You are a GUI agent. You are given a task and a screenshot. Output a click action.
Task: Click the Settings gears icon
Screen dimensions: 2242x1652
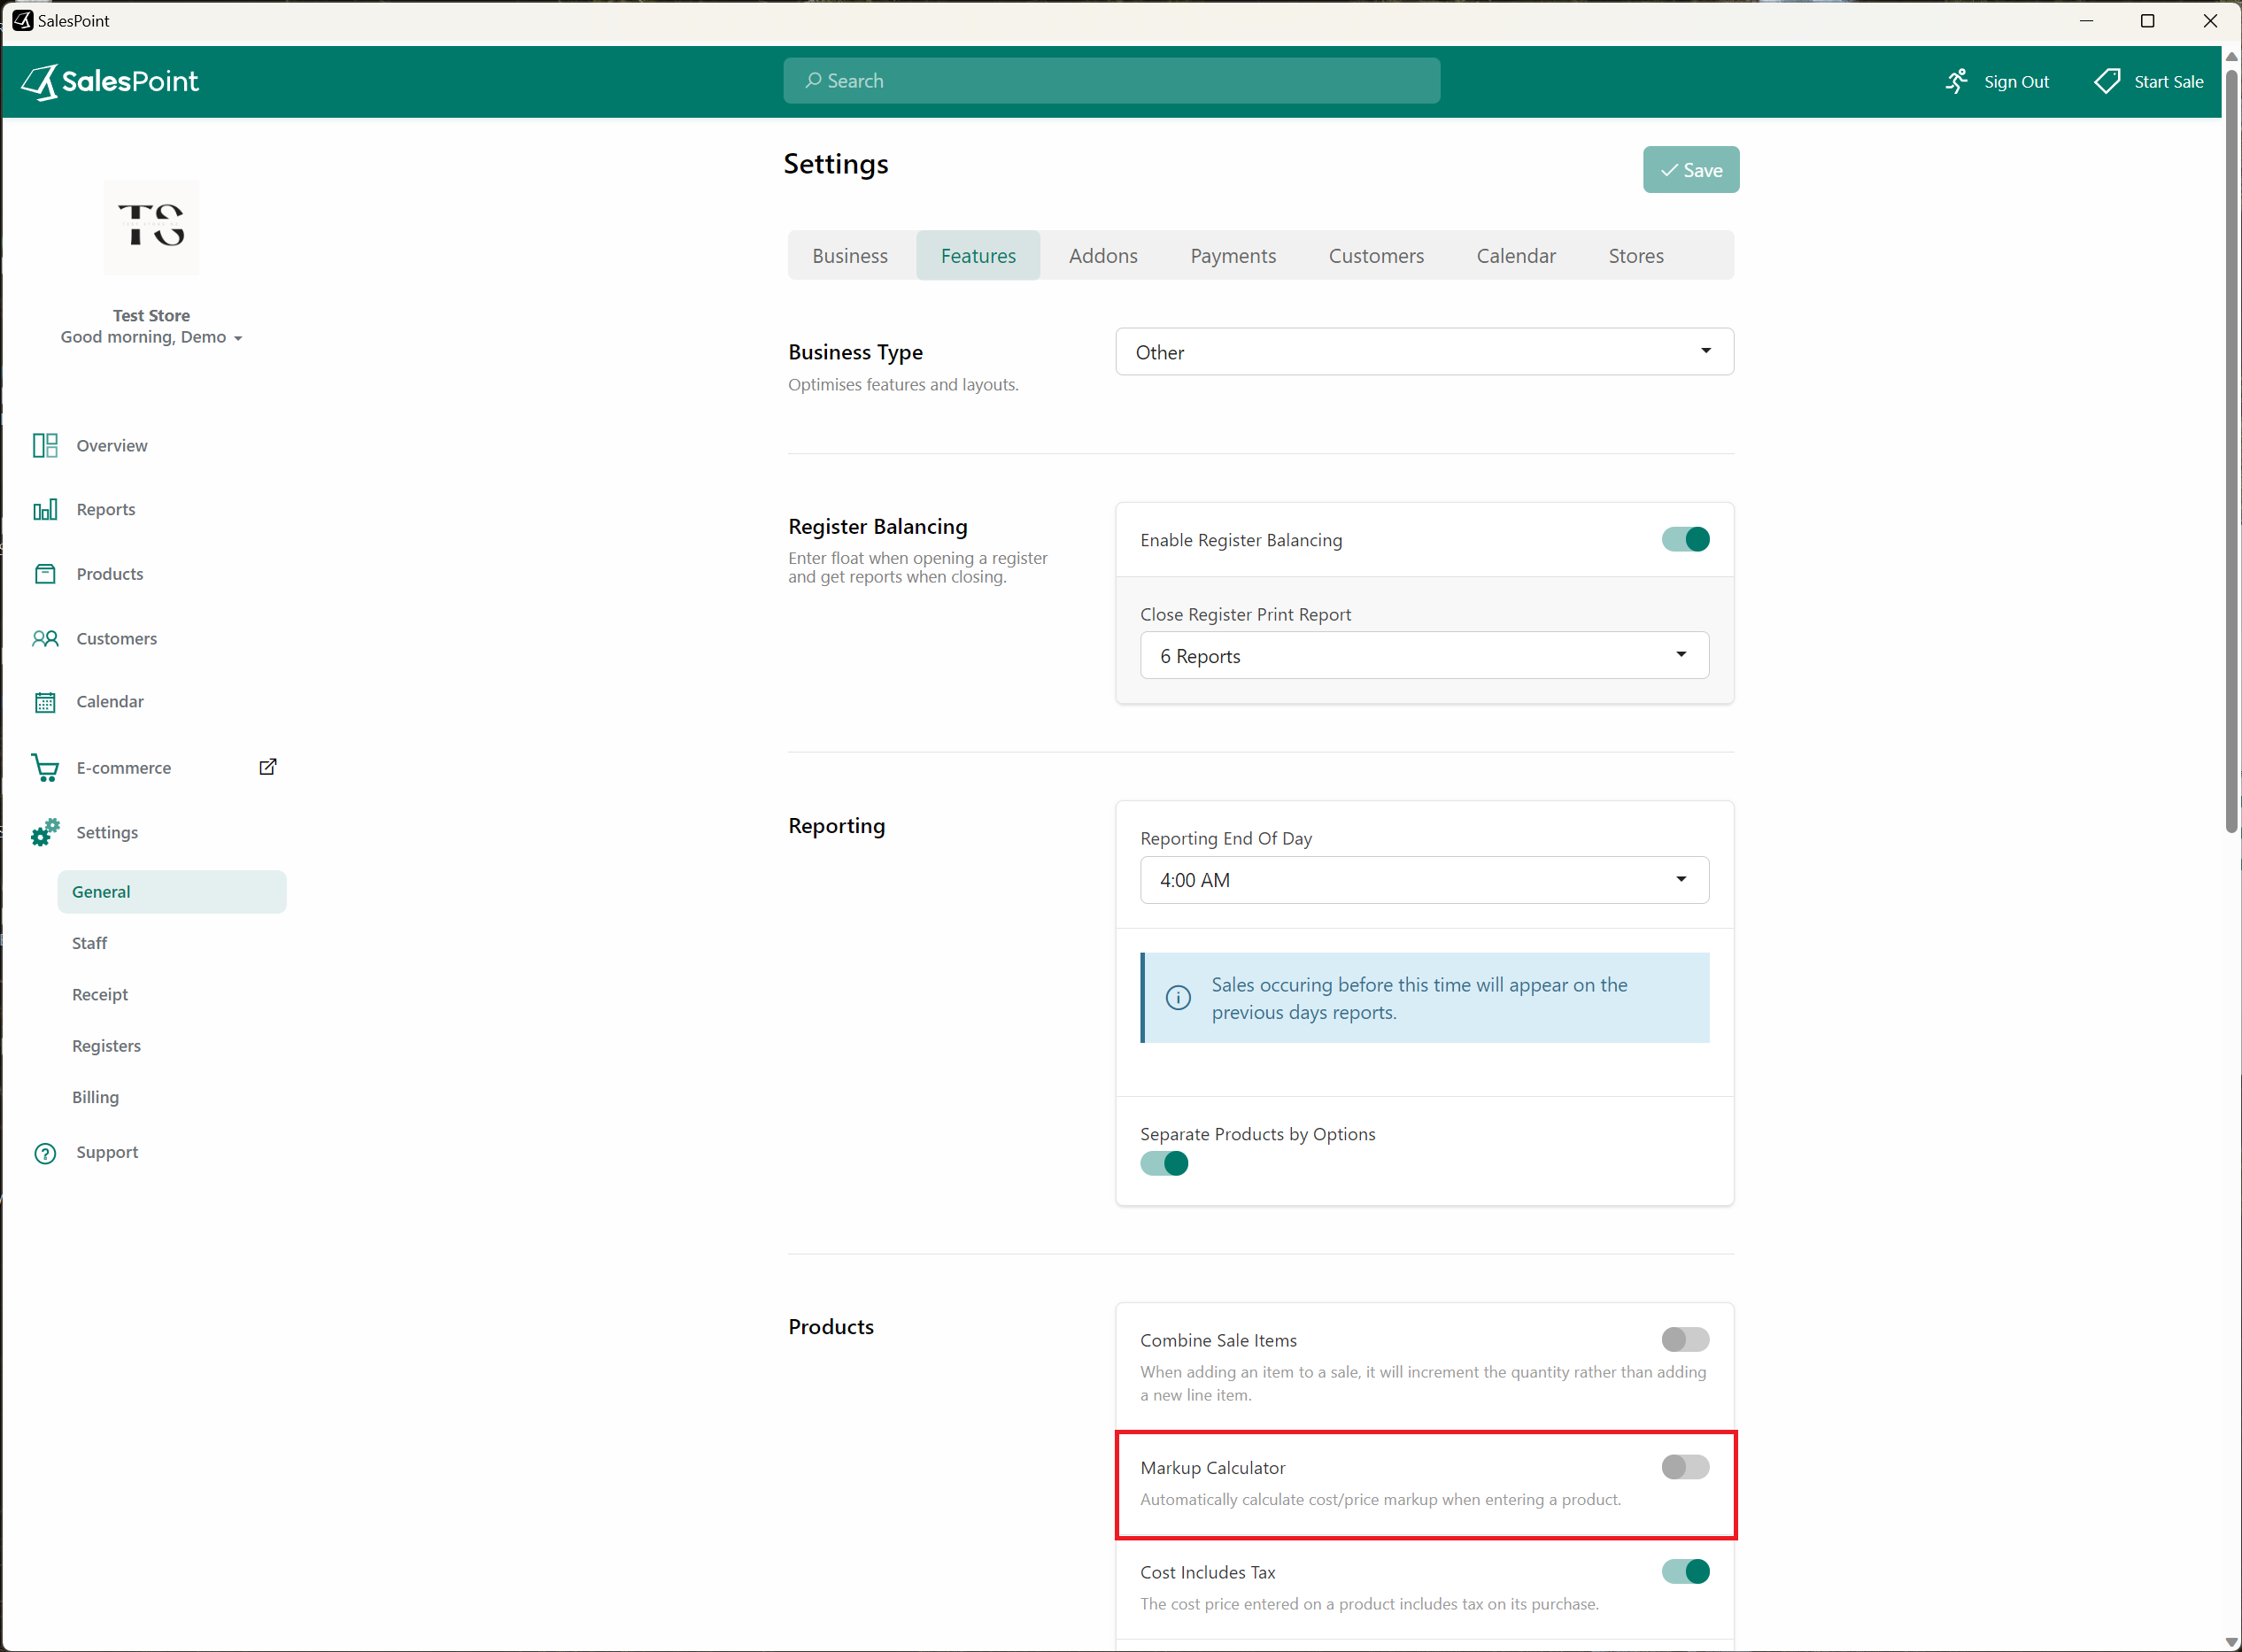45,832
